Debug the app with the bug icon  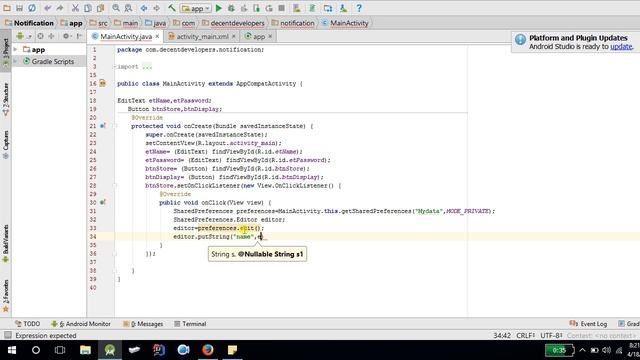click(x=231, y=8)
